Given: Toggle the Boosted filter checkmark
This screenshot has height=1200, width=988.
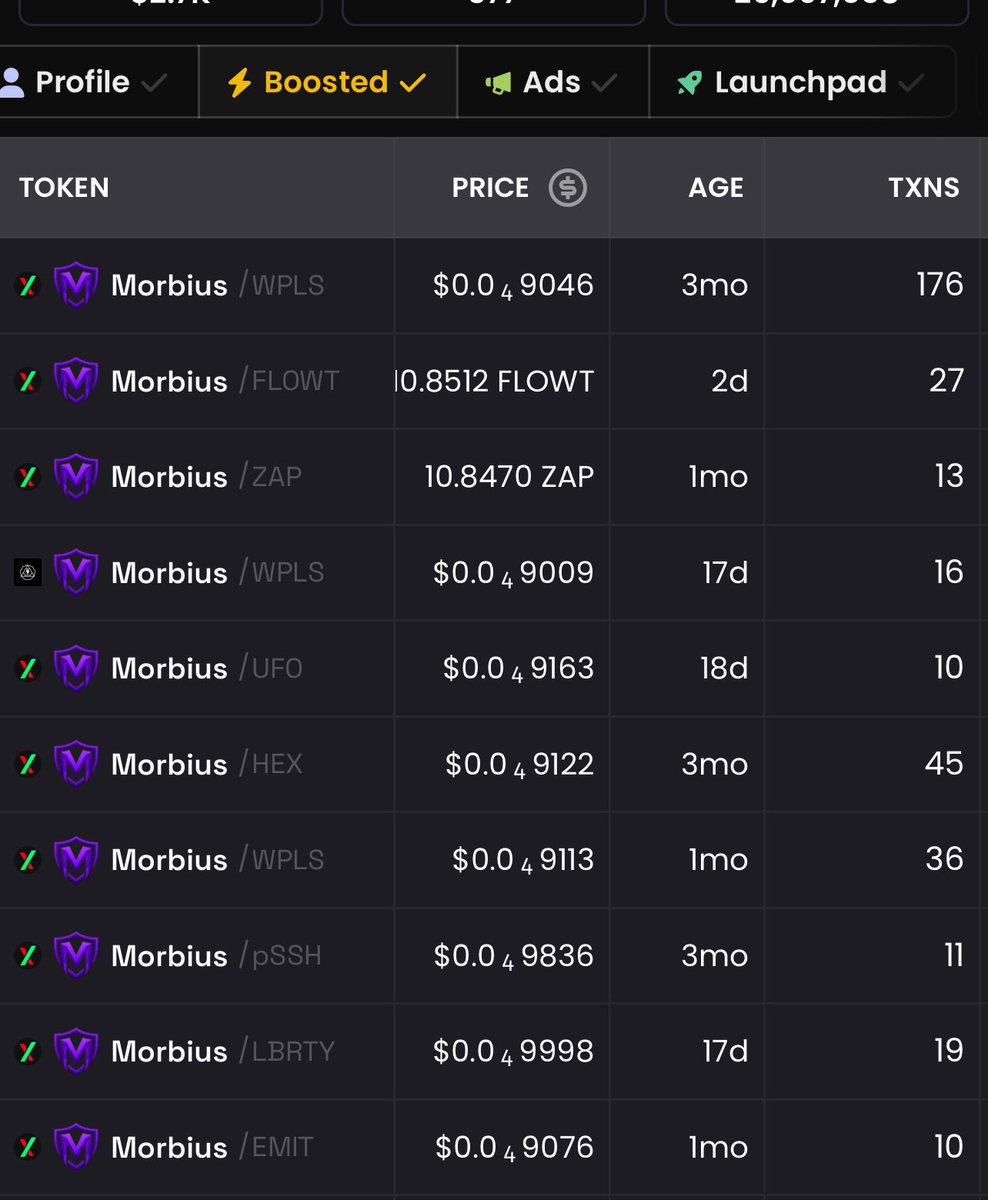Looking at the screenshot, I should coord(412,82).
